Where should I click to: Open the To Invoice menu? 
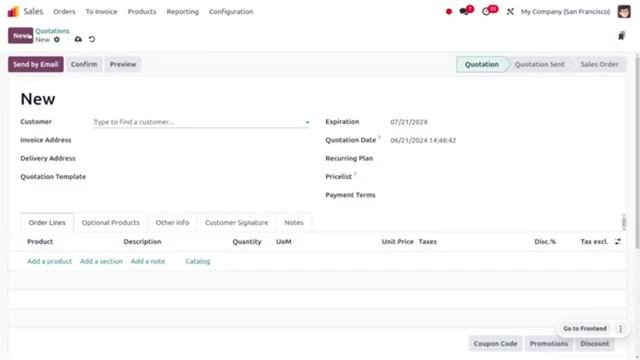[x=101, y=12]
